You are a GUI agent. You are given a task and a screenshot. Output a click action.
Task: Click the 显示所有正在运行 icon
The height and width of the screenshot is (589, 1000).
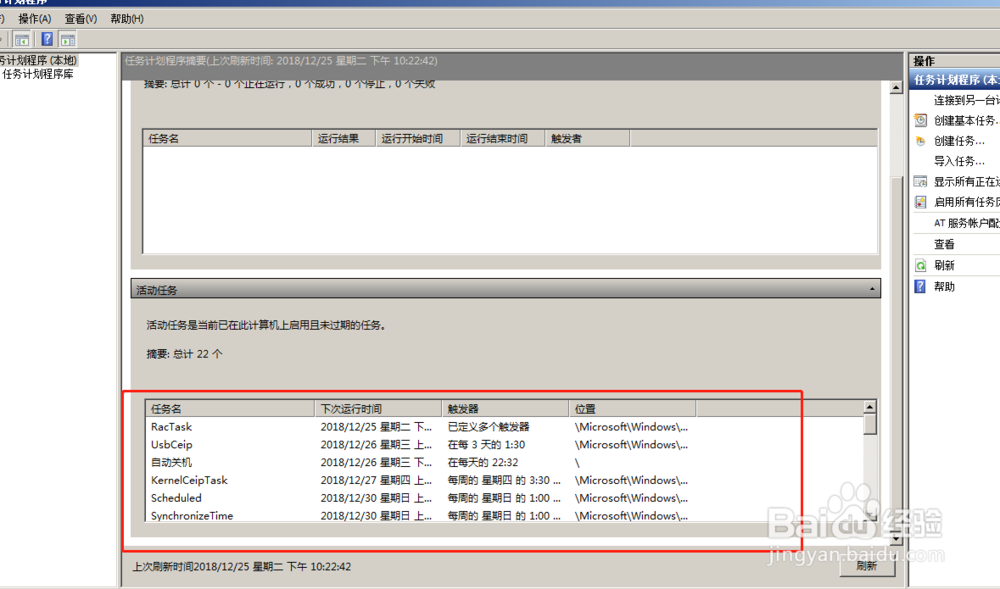[920, 182]
